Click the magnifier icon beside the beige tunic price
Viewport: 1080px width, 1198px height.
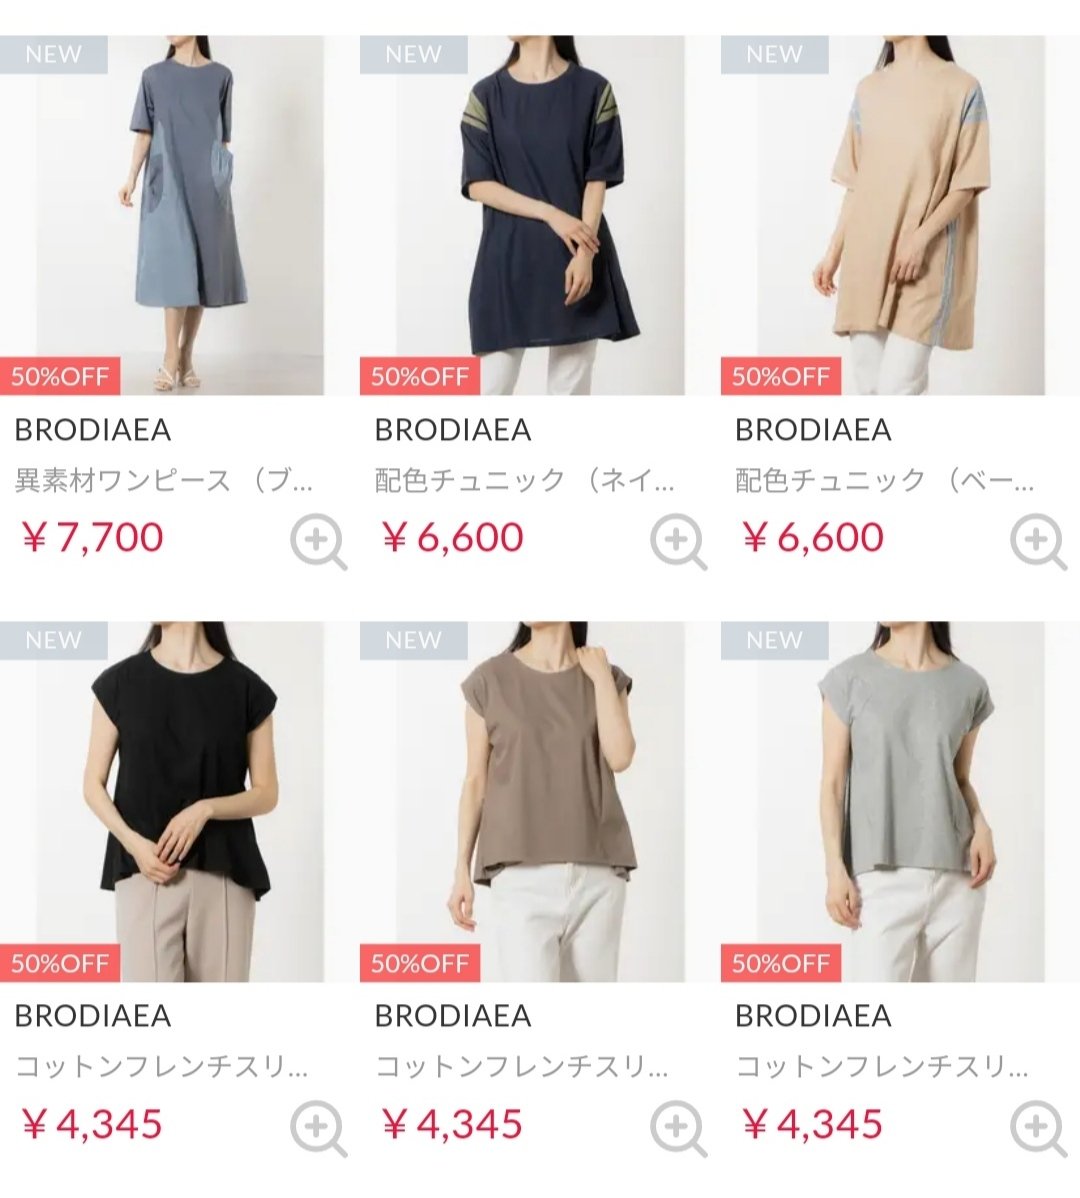point(1038,542)
